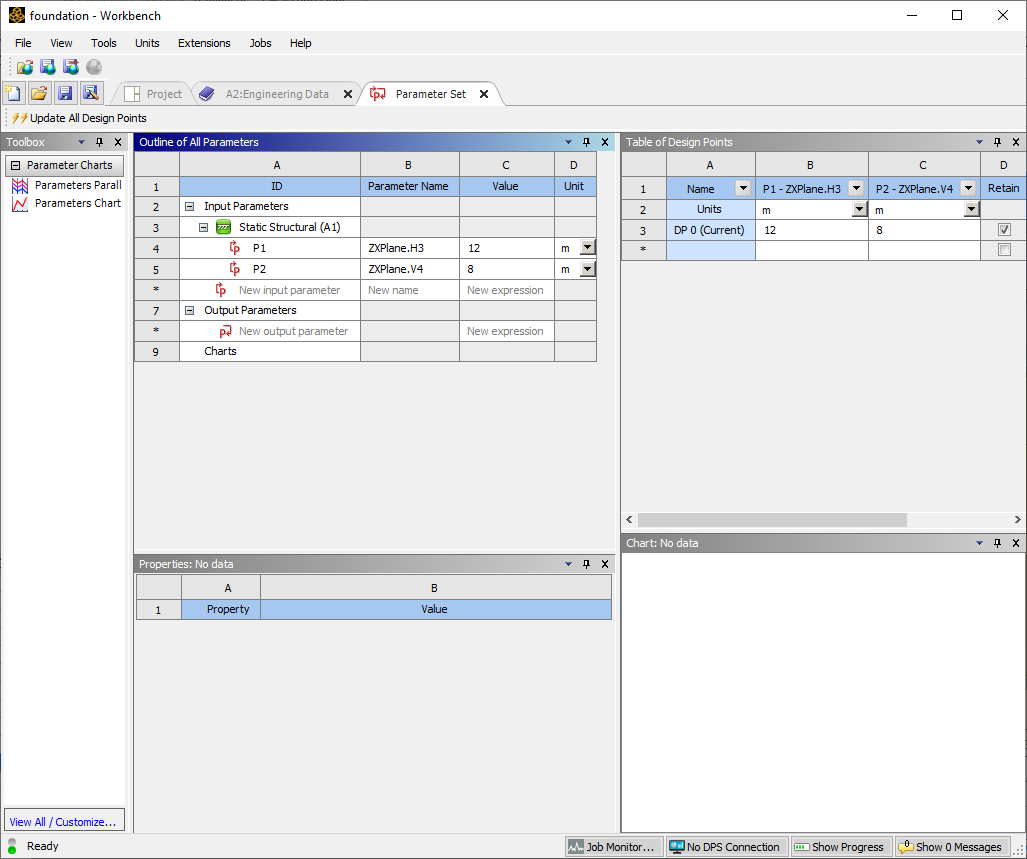Viewport: 1027px width, 859px height.
Task: Click the Import icon in top toolbar
Action: pos(25,67)
